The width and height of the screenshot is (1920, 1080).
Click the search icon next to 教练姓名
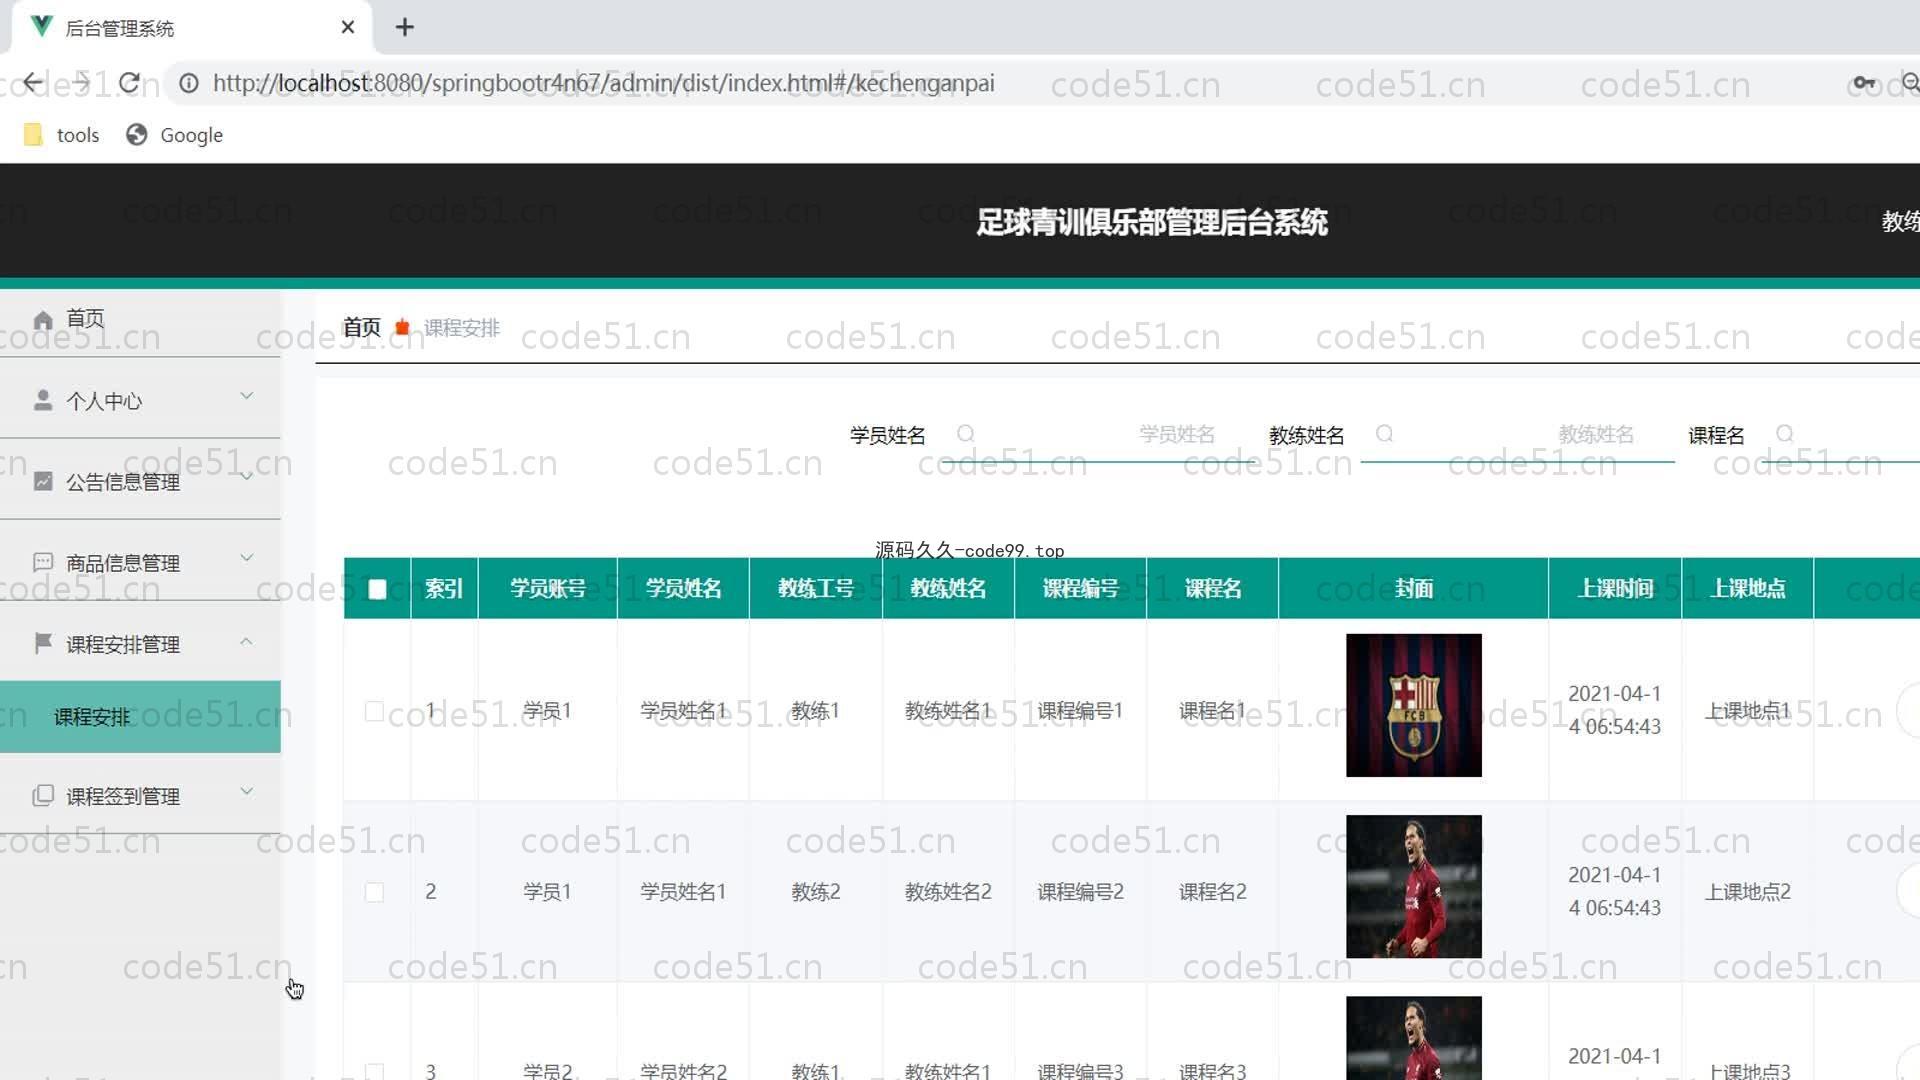1384,434
